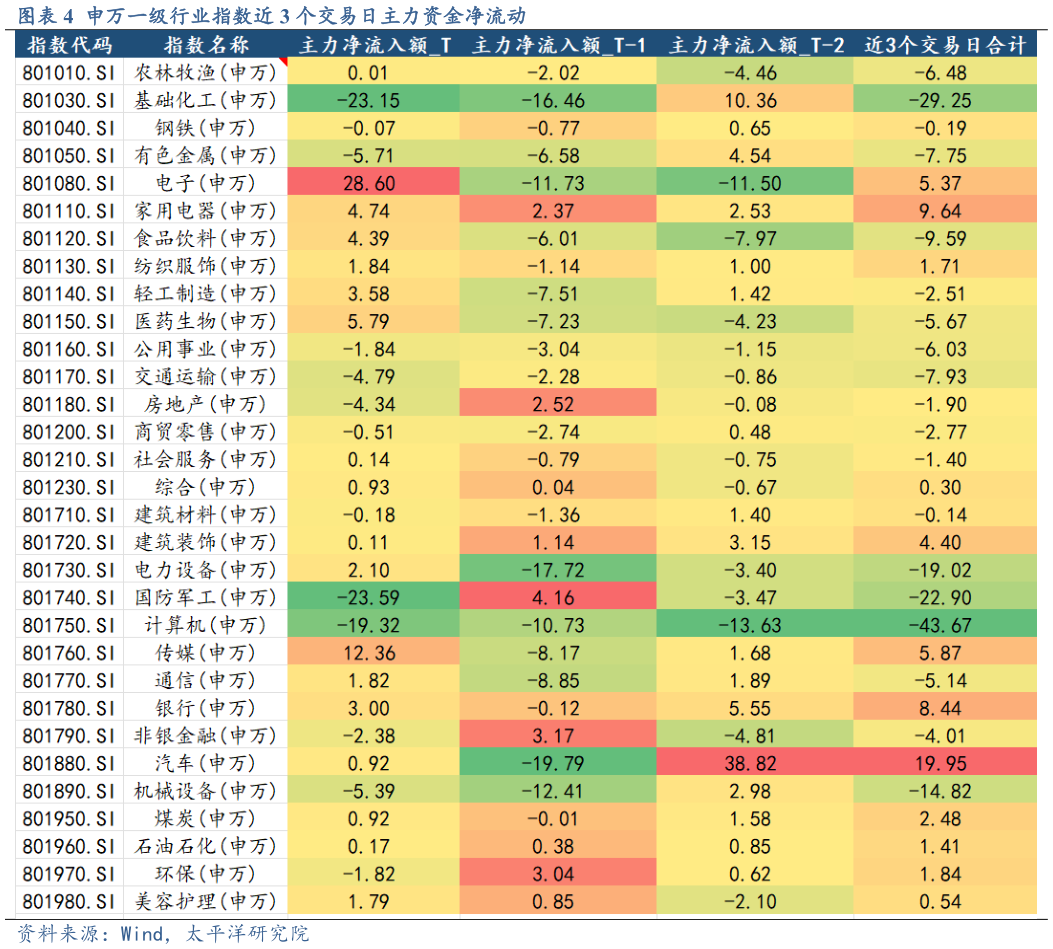1053x949 pixels.
Task: Click the 医药生物(申万) name cell
Action: click(205, 321)
